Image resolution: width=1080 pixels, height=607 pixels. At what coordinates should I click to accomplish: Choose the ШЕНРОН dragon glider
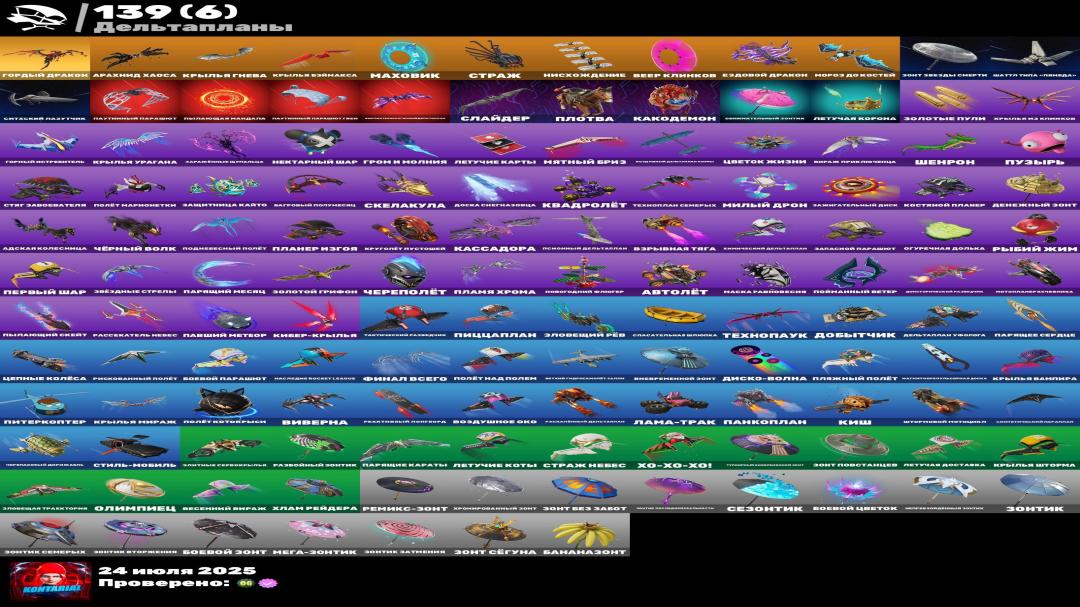click(x=944, y=145)
